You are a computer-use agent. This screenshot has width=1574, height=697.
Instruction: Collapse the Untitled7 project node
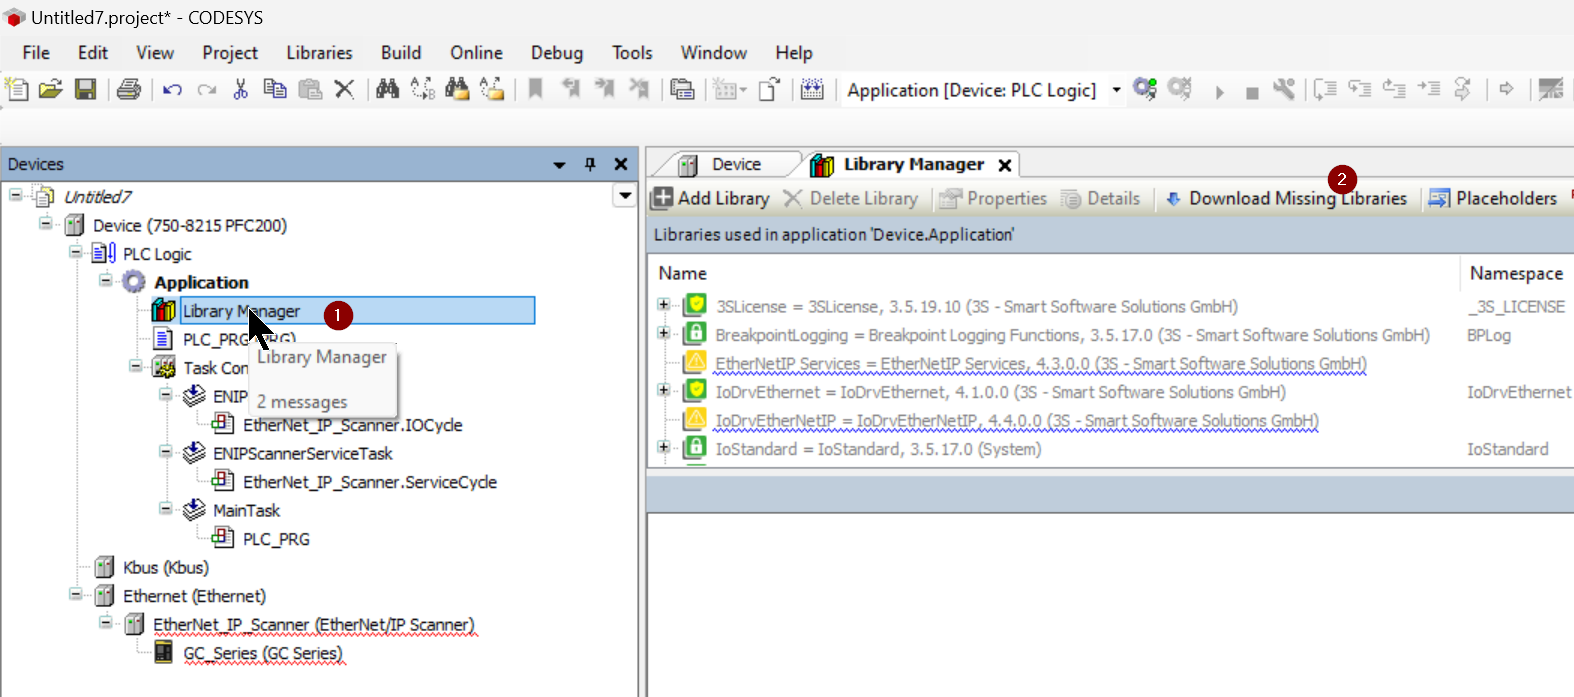pos(16,194)
